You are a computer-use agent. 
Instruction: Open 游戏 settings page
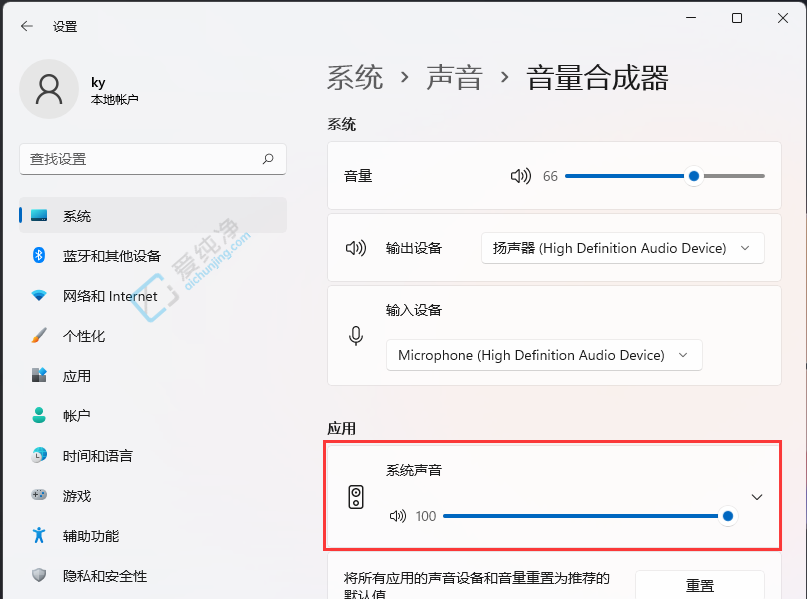tap(153, 495)
